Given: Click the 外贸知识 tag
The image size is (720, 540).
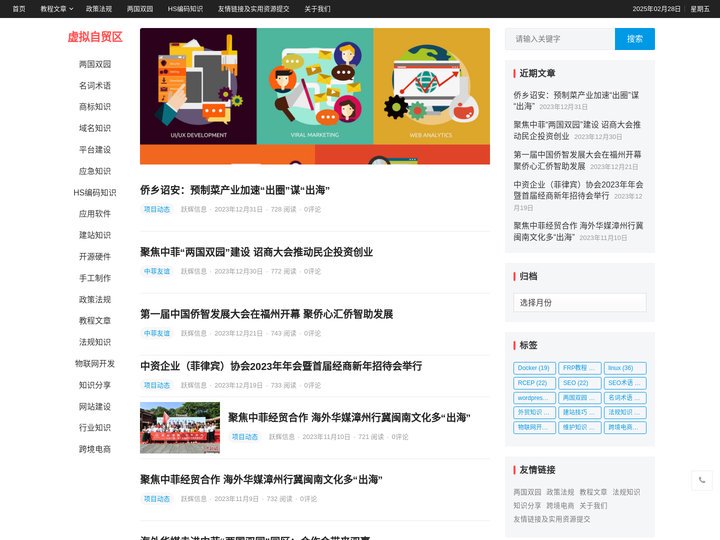Looking at the screenshot, I should [x=534, y=412].
